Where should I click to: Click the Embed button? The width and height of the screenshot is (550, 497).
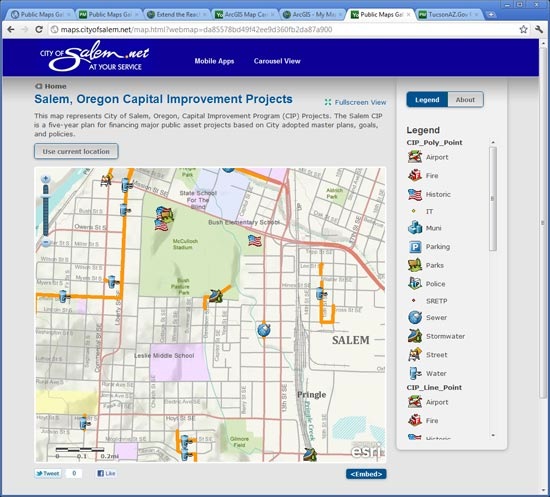click(x=366, y=474)
